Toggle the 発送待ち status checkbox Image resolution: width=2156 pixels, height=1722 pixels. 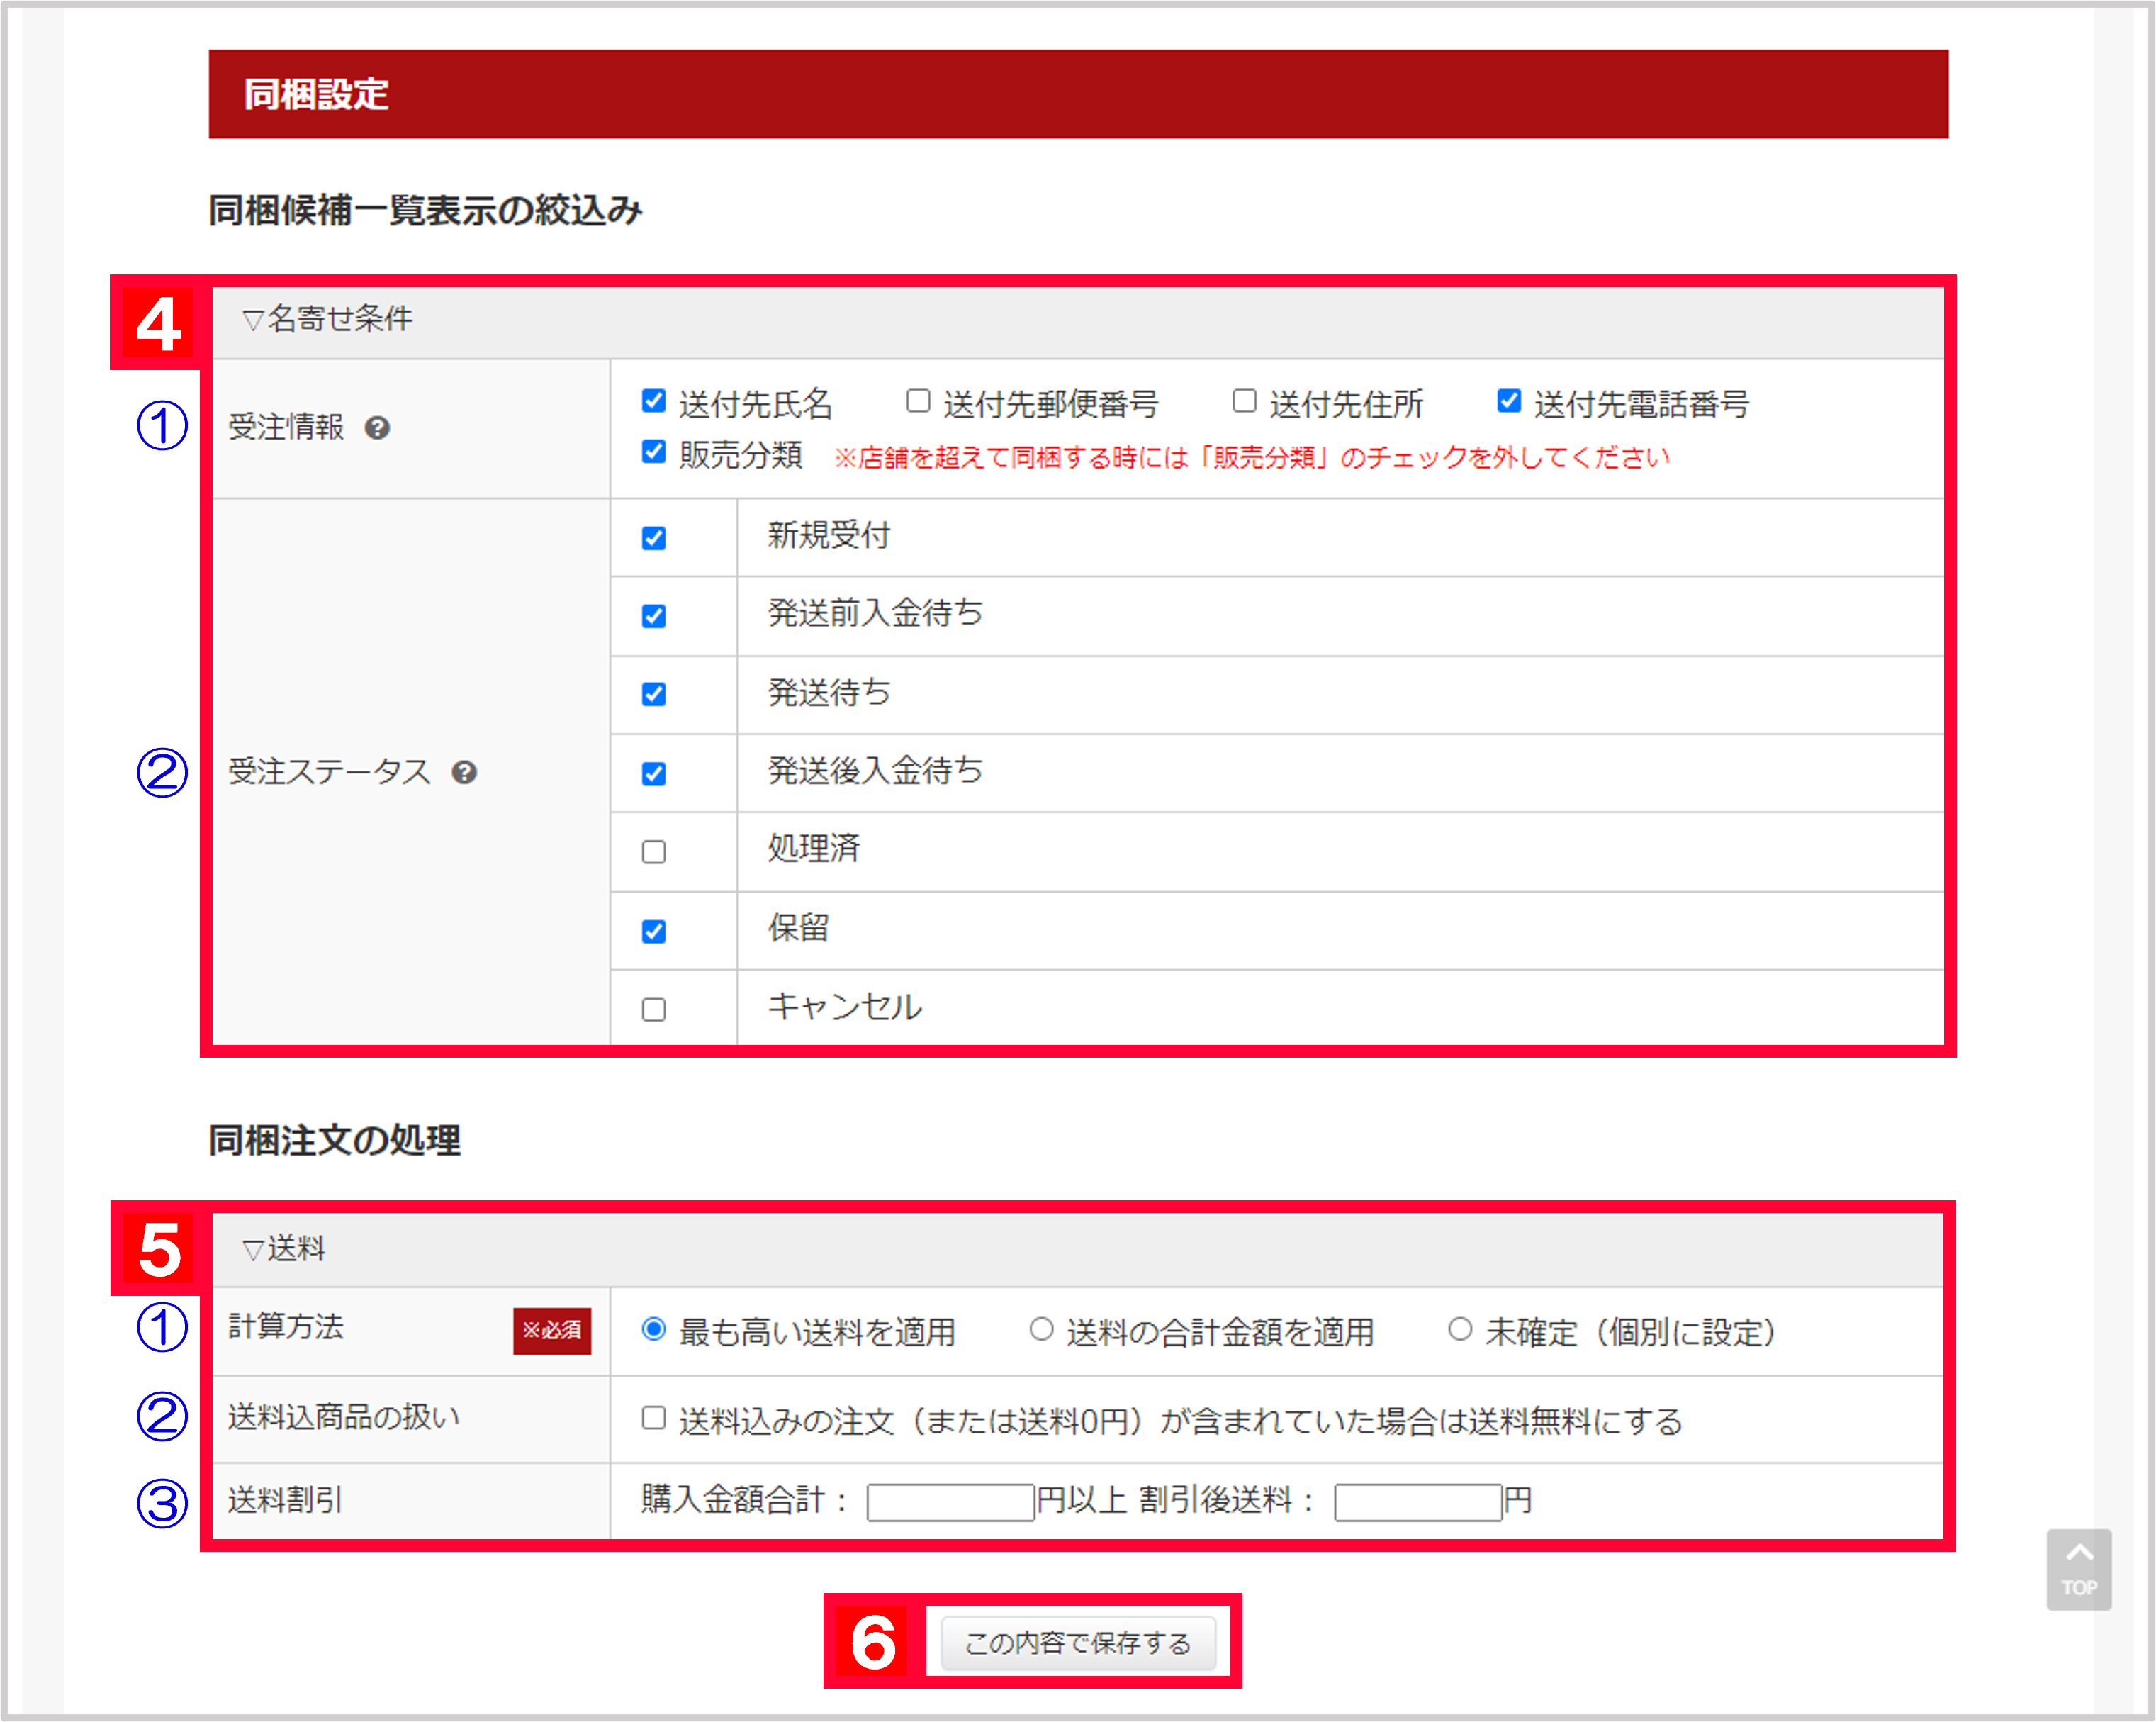click(654, 694)
